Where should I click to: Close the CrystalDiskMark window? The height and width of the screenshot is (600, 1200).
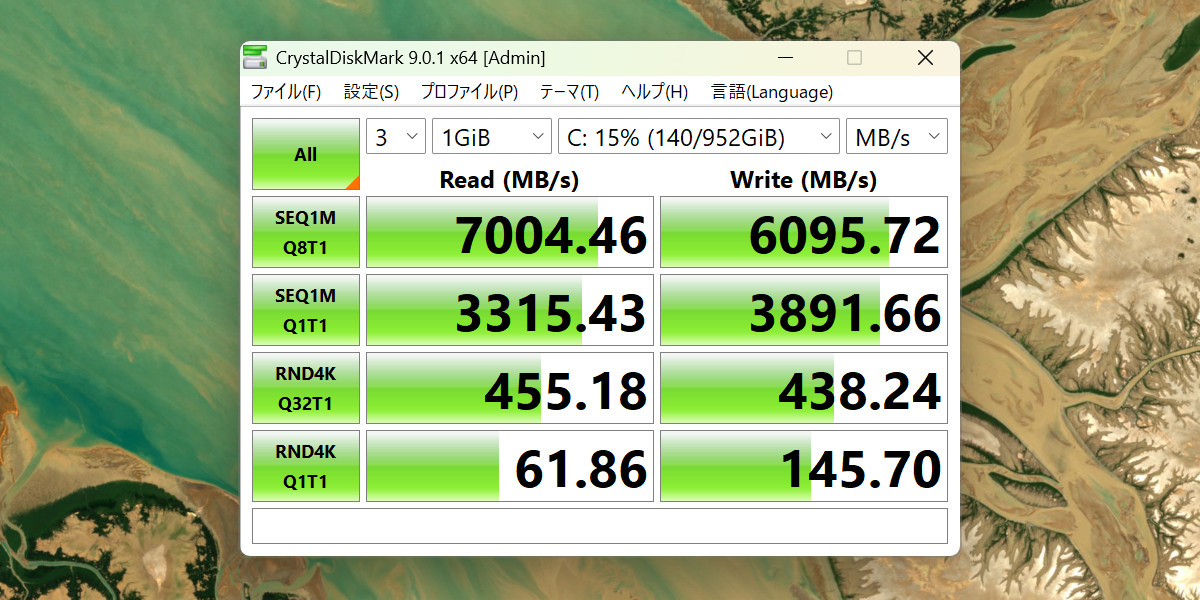click(925, 58)
